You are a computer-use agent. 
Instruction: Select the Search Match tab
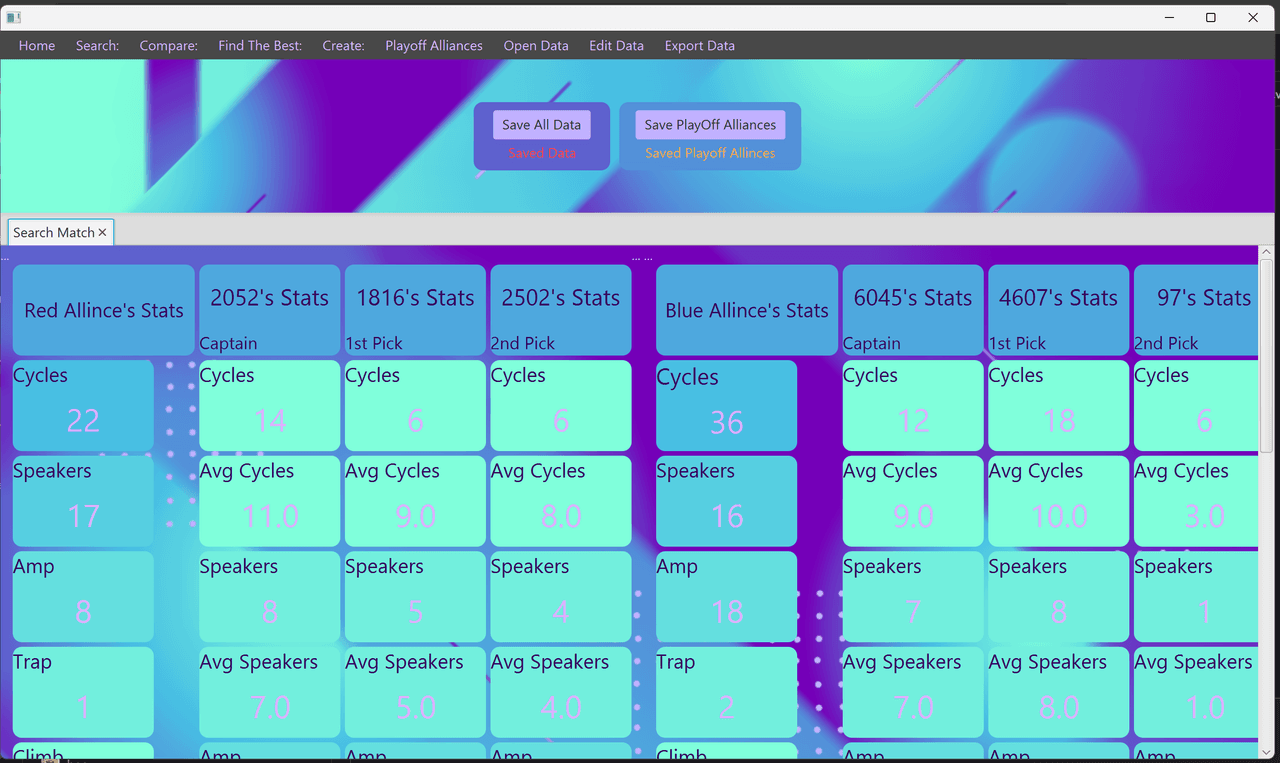(54, 233)
